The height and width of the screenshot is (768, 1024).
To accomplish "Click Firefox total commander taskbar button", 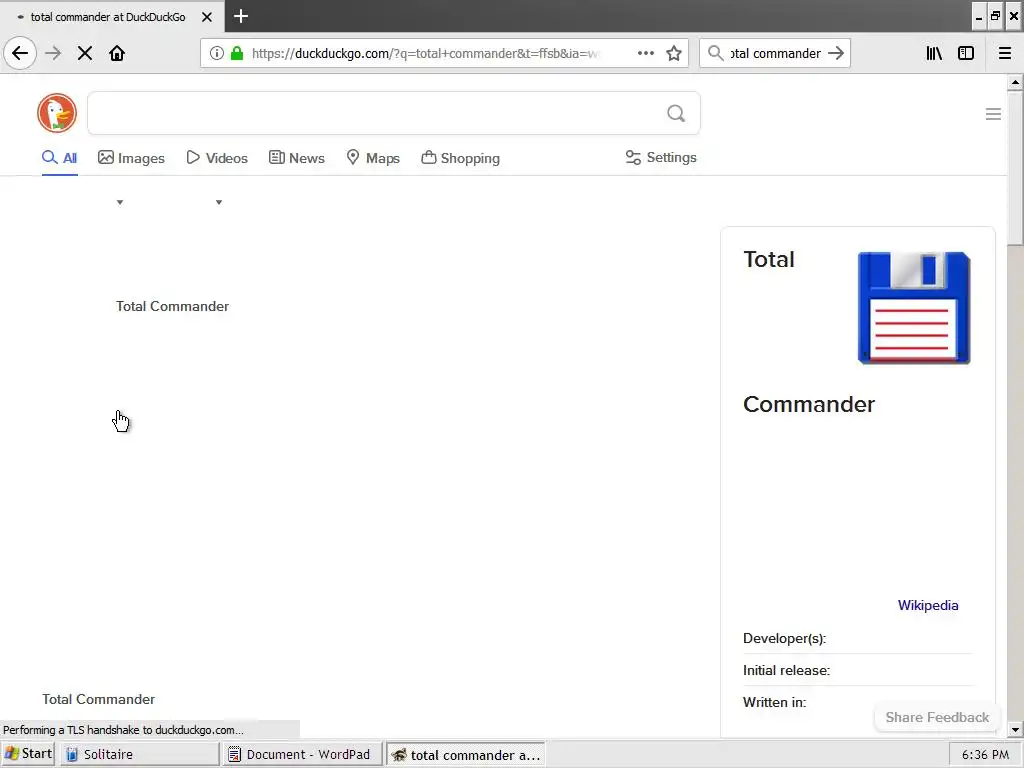I will [x=466, y=755].
